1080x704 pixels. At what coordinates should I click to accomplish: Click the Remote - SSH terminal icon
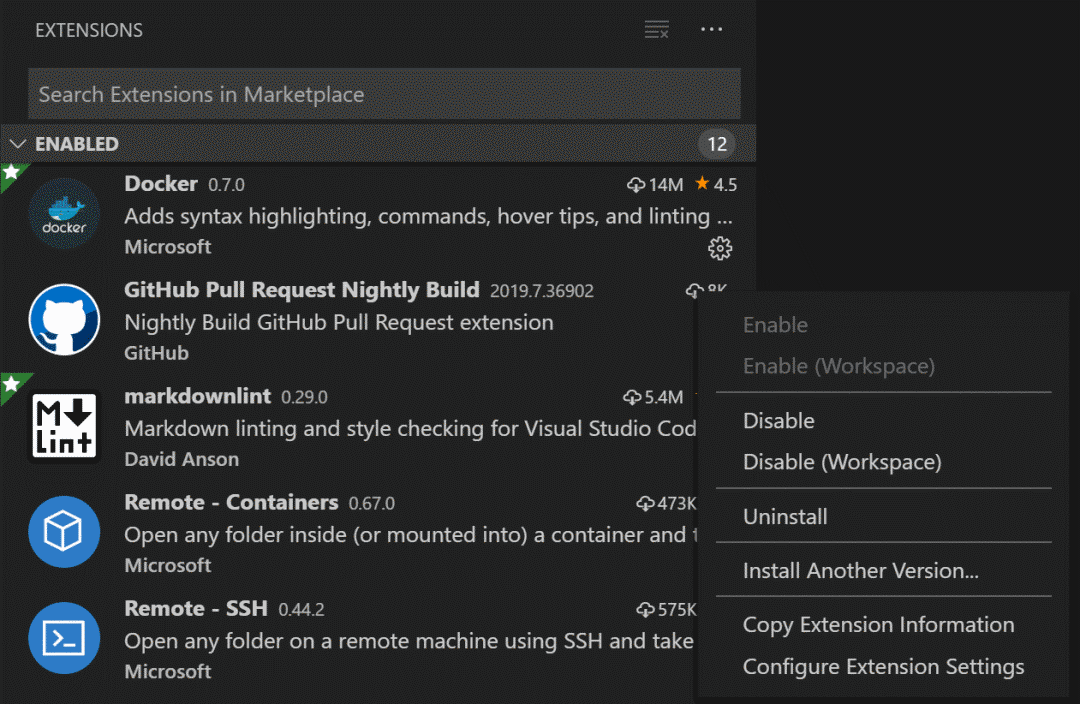tap(64, 638)
